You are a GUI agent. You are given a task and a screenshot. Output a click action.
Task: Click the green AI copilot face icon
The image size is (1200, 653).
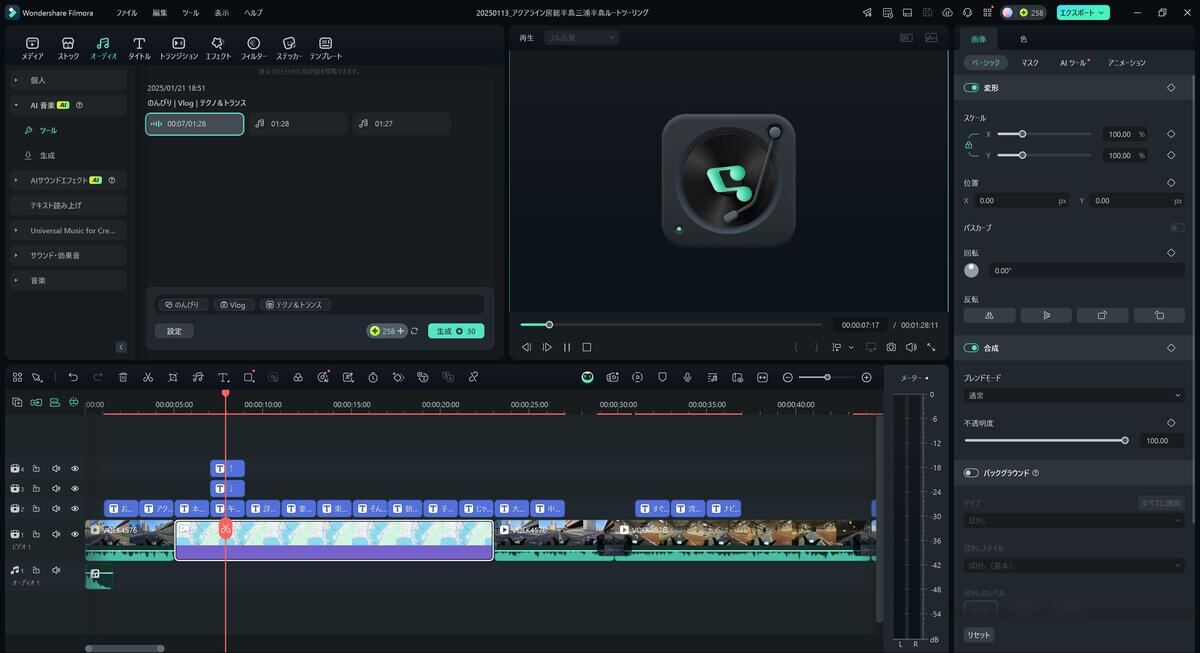[x=588, y=377]
